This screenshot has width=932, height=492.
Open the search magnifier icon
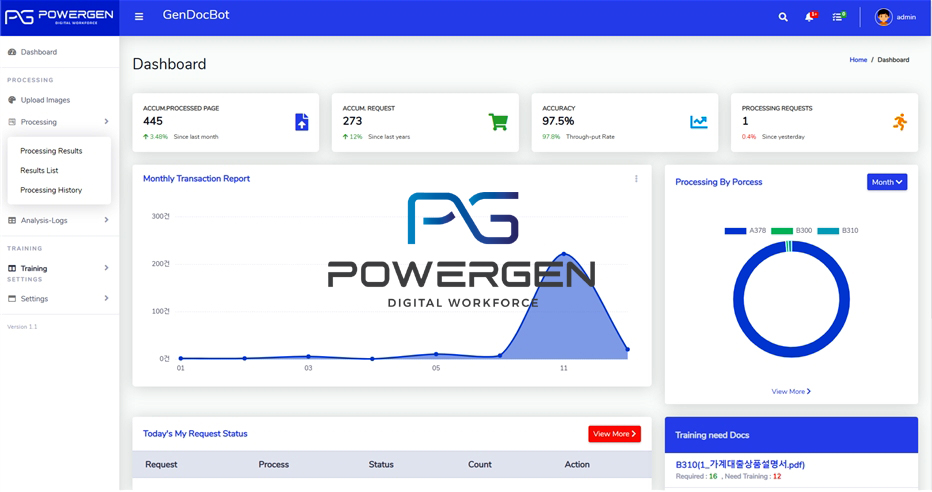point(783,17)
